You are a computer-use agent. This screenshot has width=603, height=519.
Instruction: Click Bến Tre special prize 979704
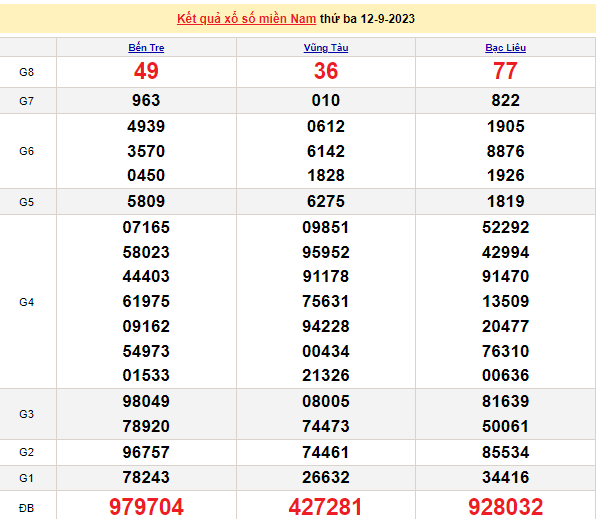pos(146,506)
